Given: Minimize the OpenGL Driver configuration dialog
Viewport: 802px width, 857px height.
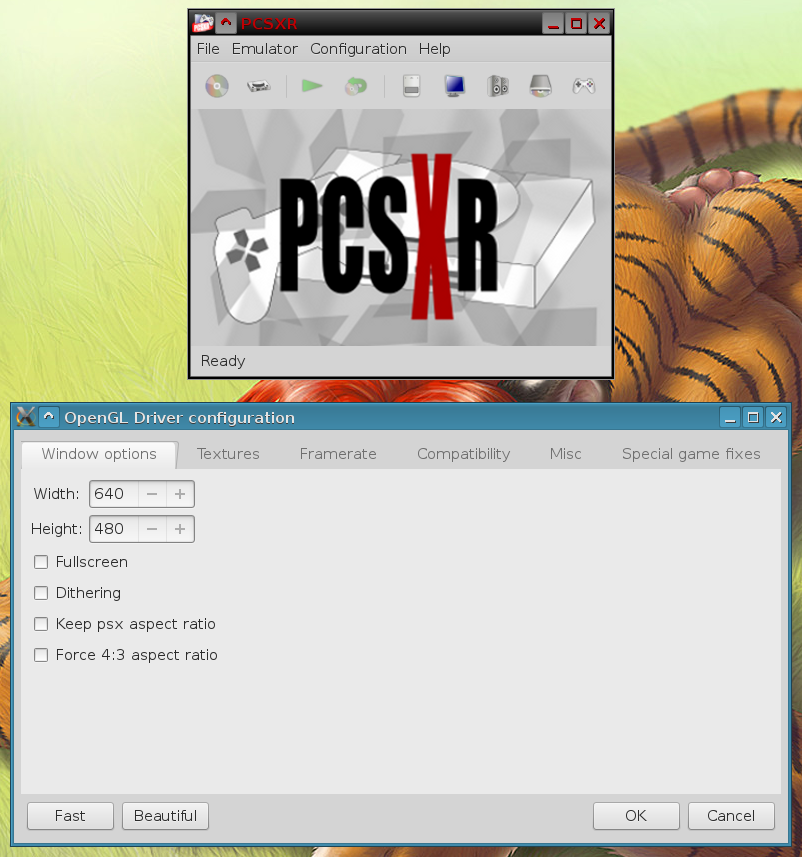Looking at the screenshot, I should 730,417.
